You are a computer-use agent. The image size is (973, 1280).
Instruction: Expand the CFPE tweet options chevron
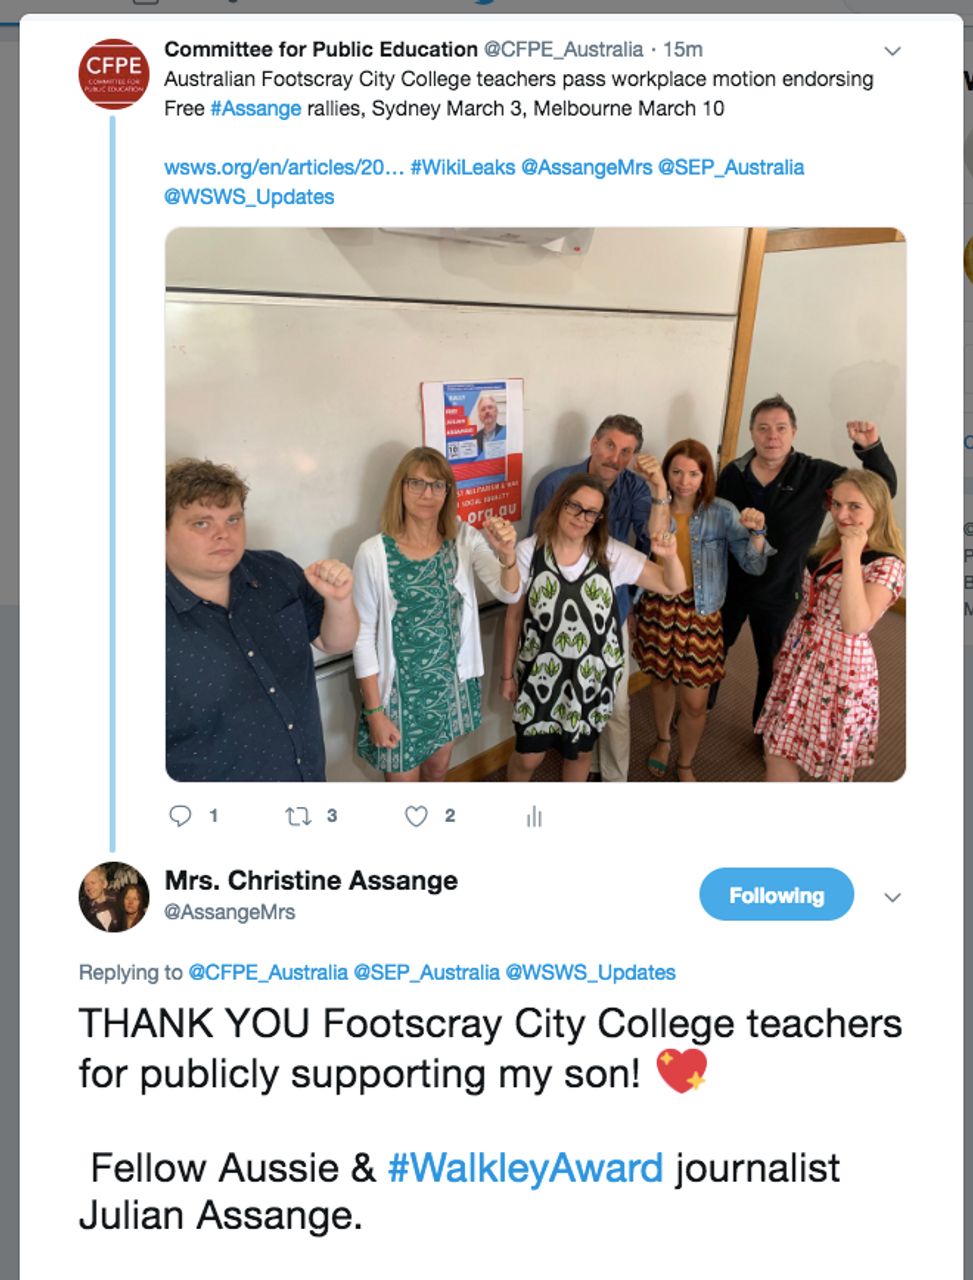click(x=892, y=51)
